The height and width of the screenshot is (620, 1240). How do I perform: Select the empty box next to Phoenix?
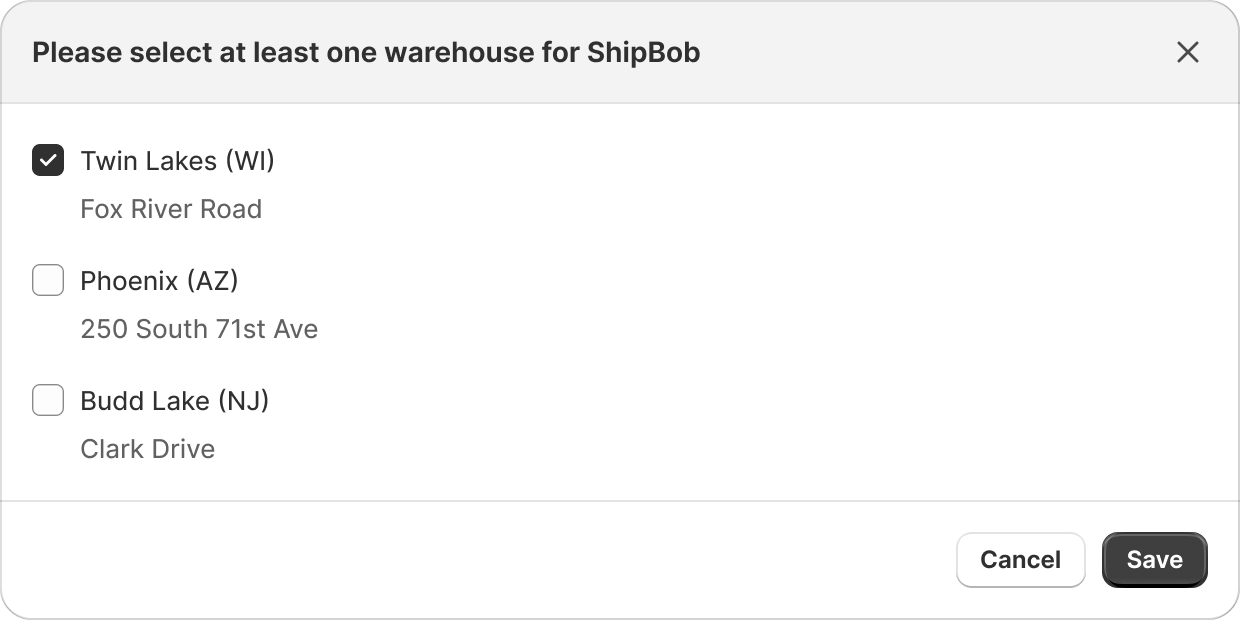point(48,280)
